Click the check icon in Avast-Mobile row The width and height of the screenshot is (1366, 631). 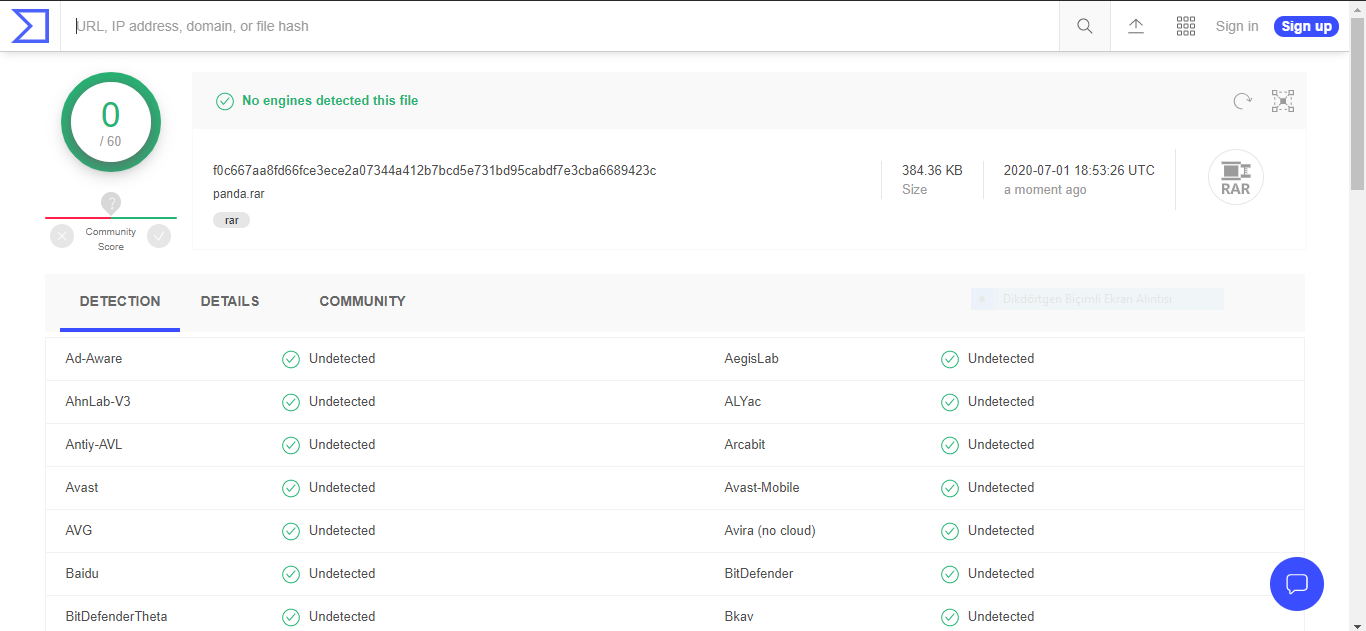[950, 488]
